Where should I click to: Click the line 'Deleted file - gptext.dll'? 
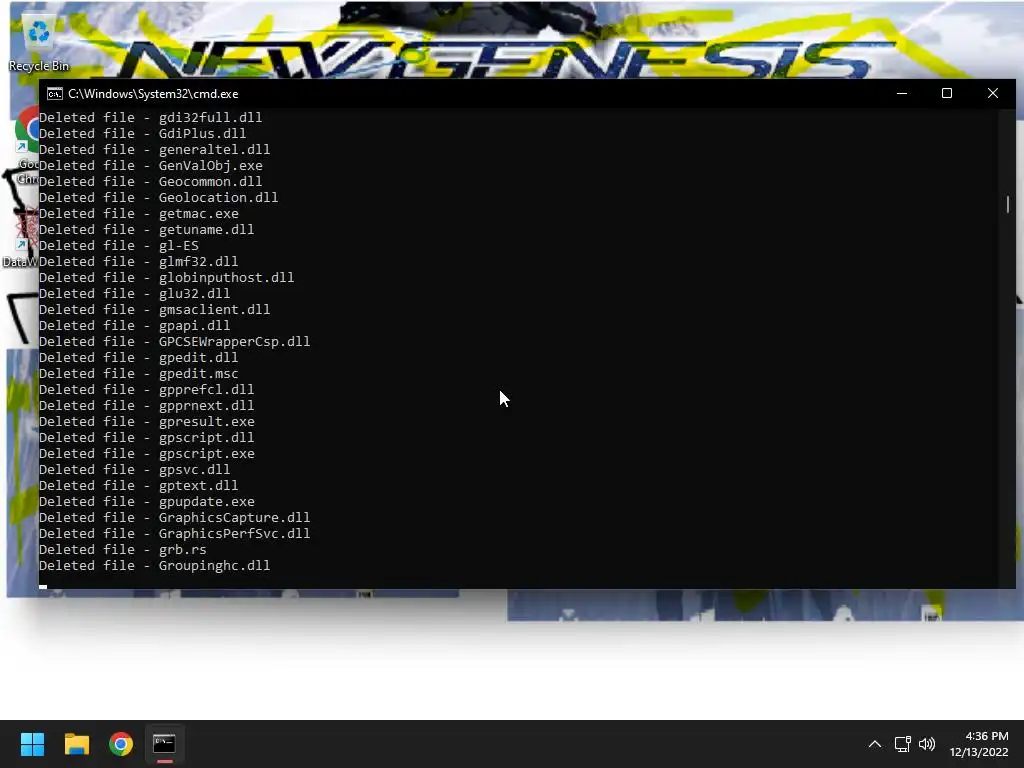pos(138,485)
